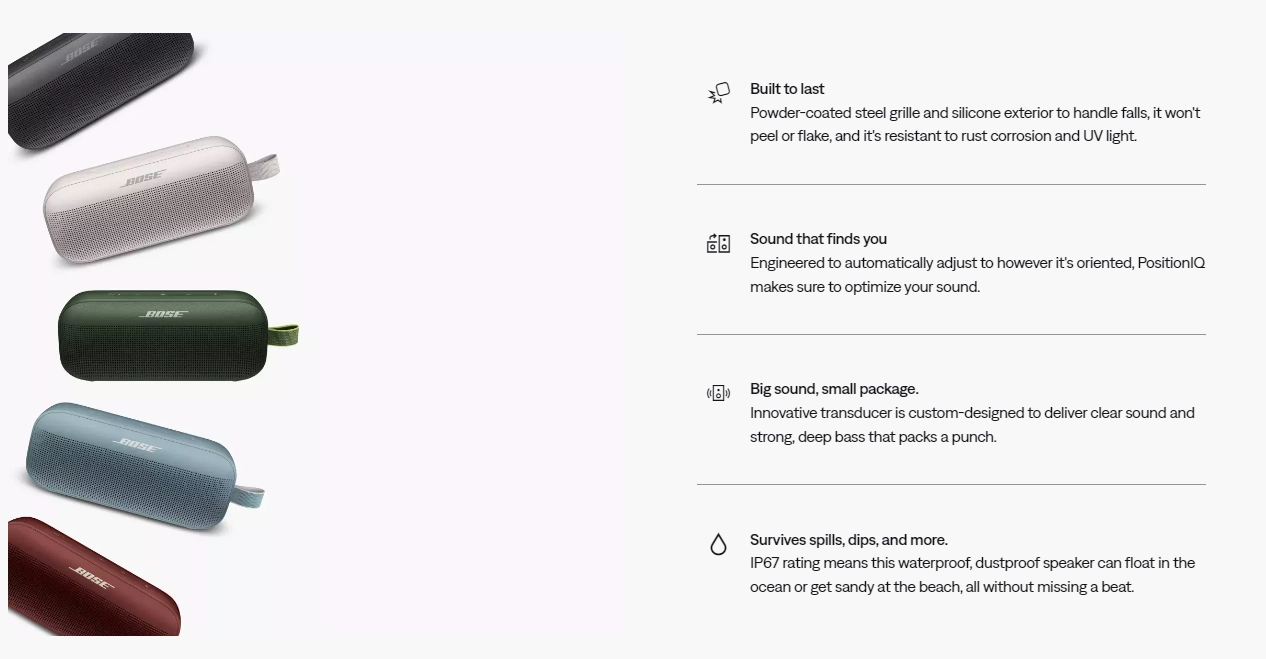1266x659 pixels.
Task: Click the Bose logo on the white speaker
Action: pyautogui.click(x=143, y=181)
